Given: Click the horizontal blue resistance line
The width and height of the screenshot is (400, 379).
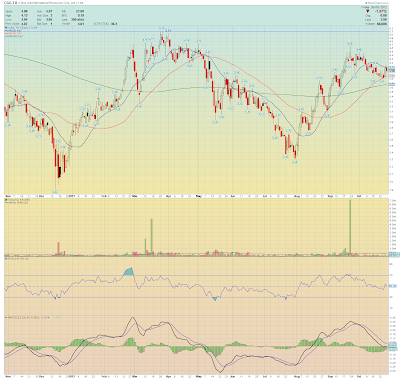Looking at the screenshot, I should (197, 32).
